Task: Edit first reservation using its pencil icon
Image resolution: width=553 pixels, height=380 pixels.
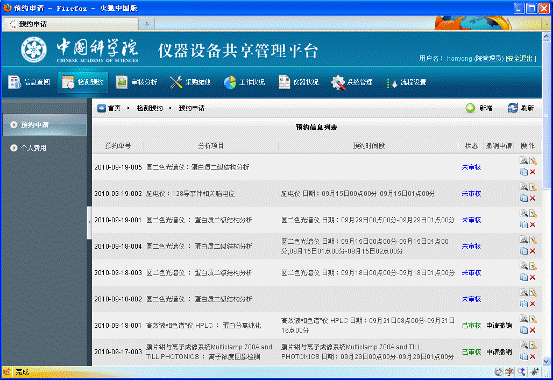Action: click(x=533, y=161)
